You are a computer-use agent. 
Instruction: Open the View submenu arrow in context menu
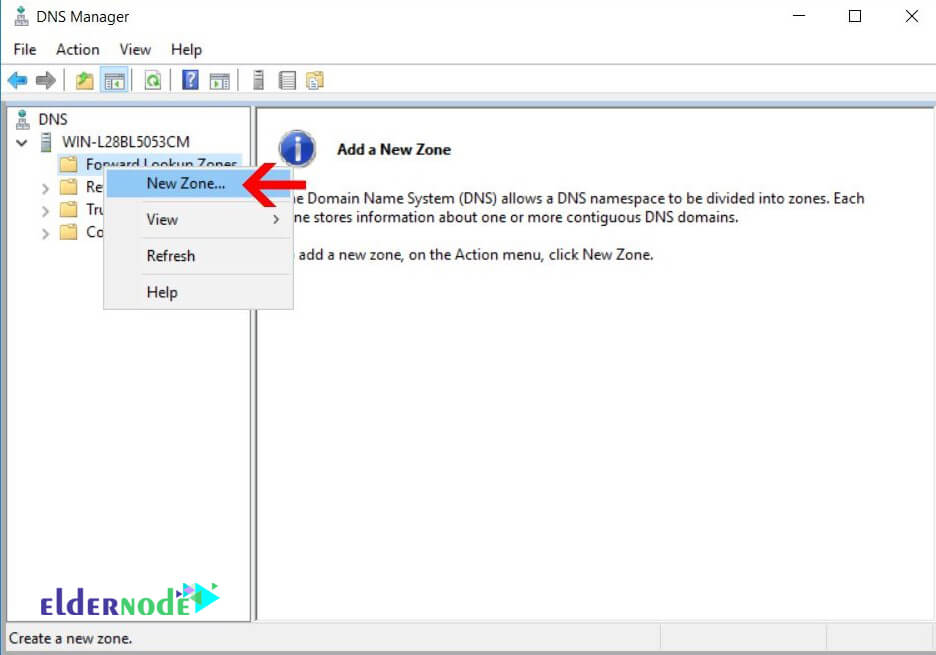(x=276, y=220)
